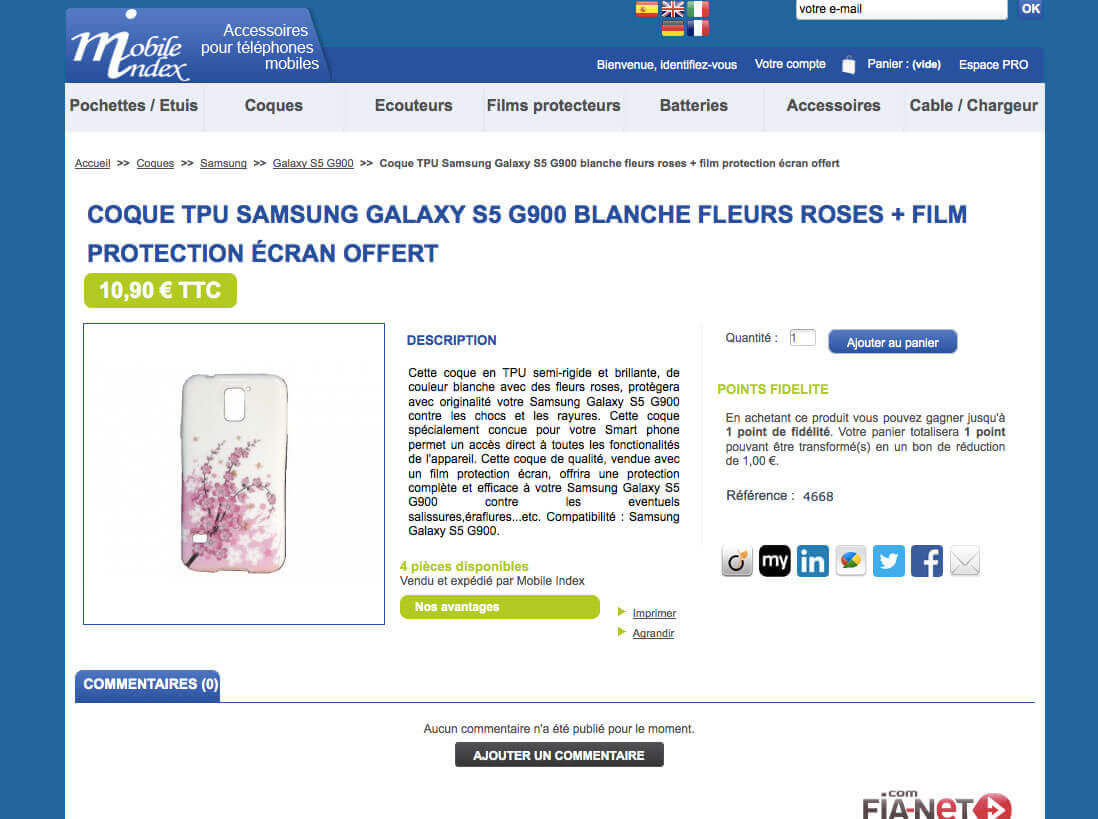Share on MySpace icon

coord(774,561)
